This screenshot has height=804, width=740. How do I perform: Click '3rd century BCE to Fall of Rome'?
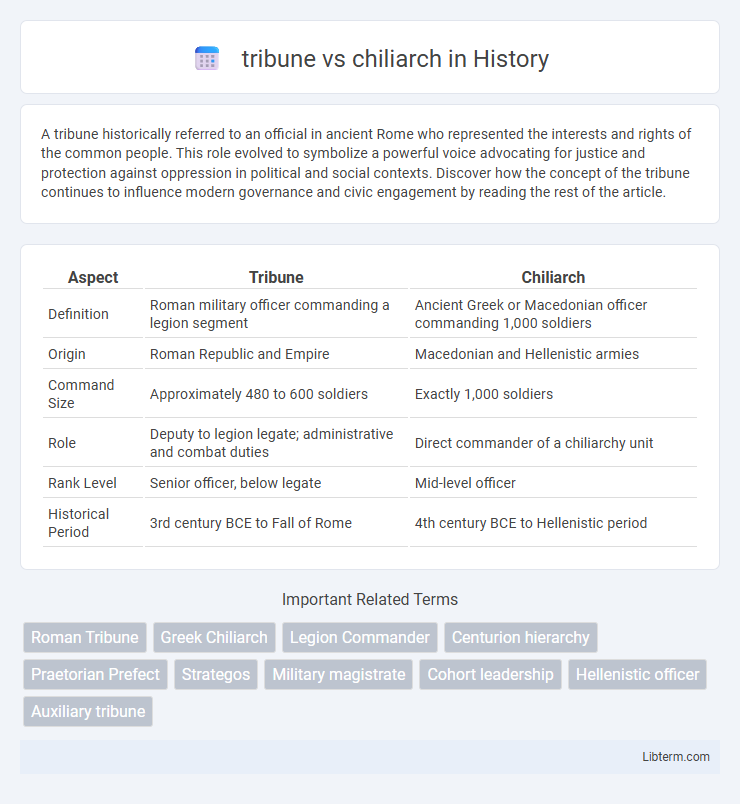click(x=251, y=523)
